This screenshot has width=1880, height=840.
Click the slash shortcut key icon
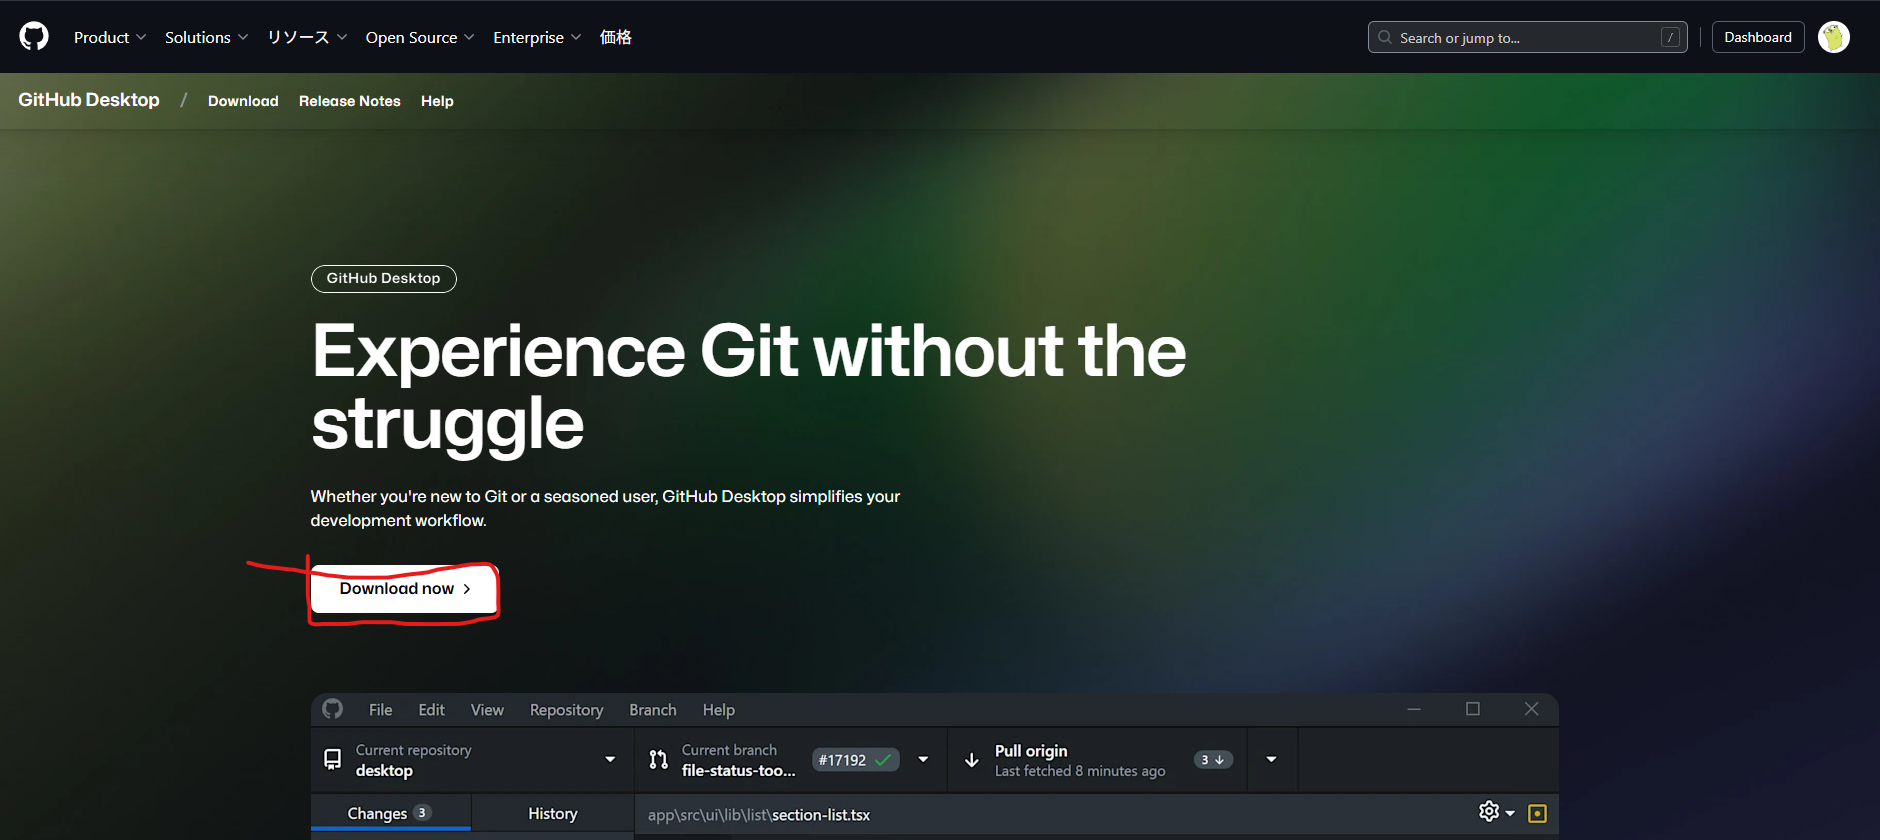coord(1670,37)
